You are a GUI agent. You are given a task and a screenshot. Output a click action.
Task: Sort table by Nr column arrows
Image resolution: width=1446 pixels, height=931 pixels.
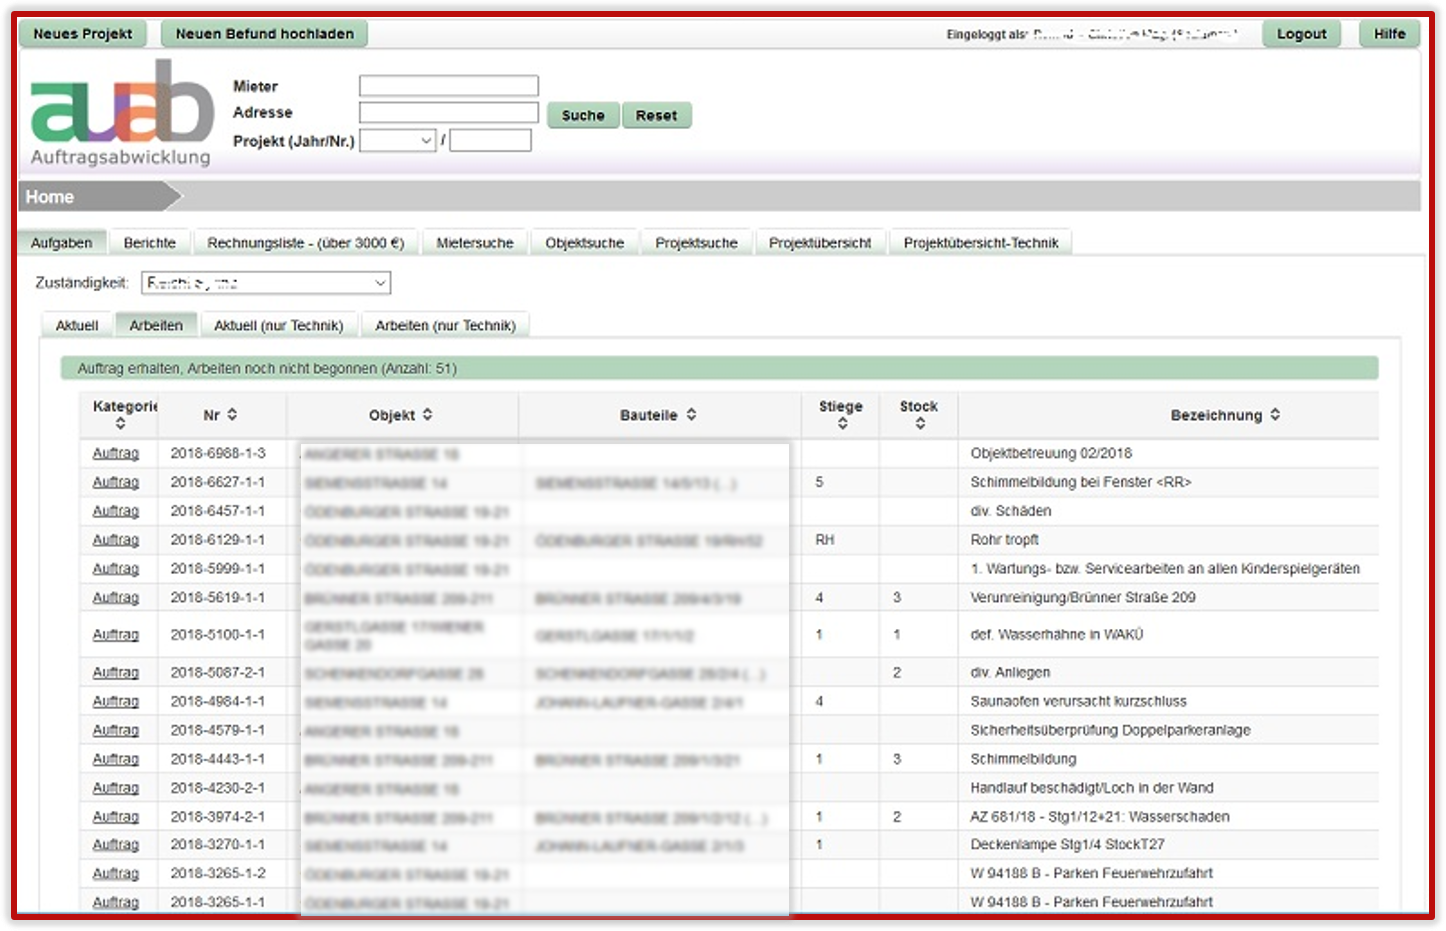click(x=232, y=414)
